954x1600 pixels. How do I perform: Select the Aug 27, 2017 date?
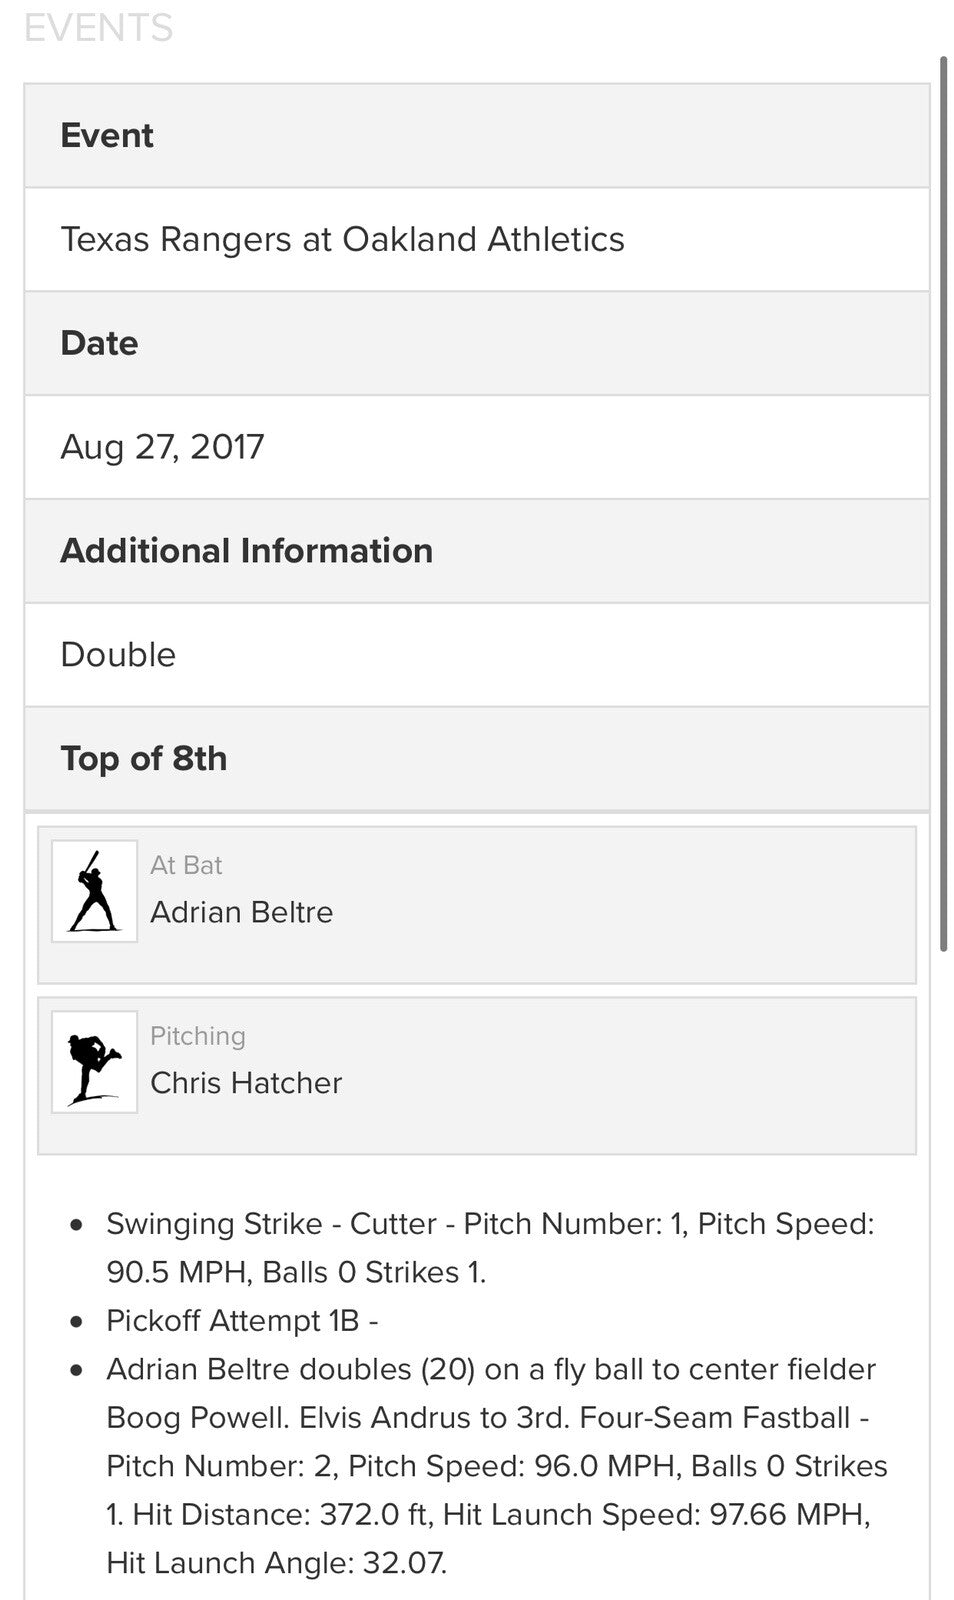pyautogui.click(x=162, y=447)
